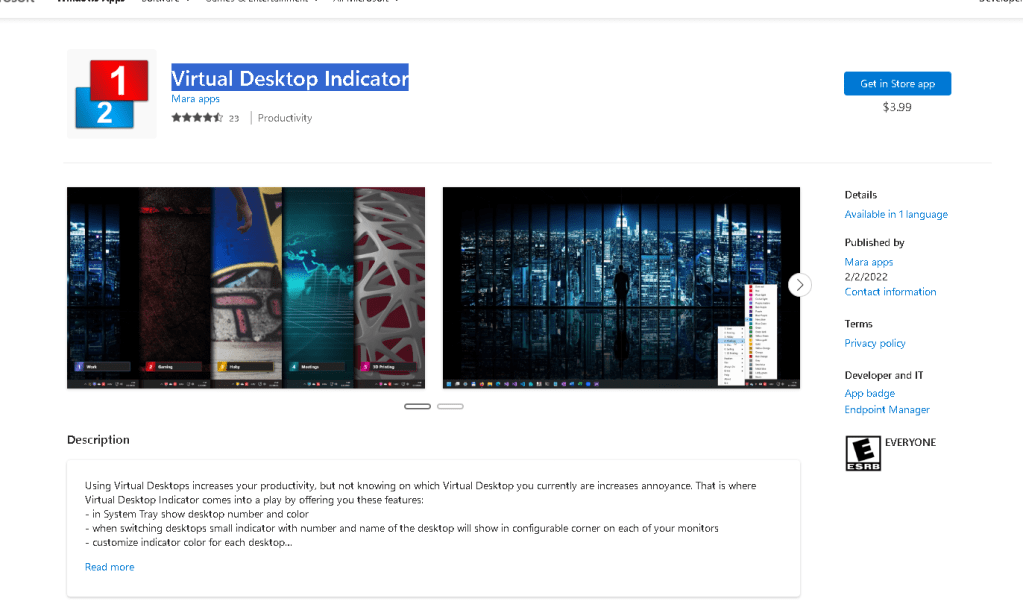Click the Developer and IT heading
The height and width of the screenshot is (613, 1023).
883,376
